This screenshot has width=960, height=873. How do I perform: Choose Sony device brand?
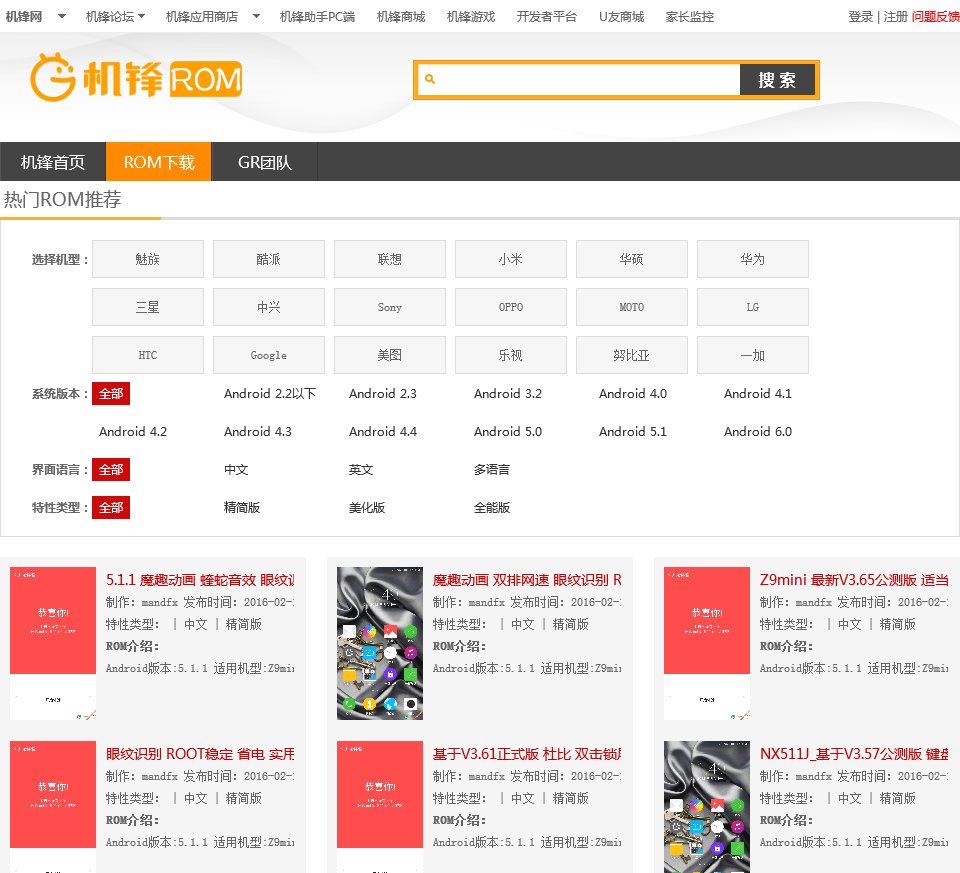click(389, 307)
